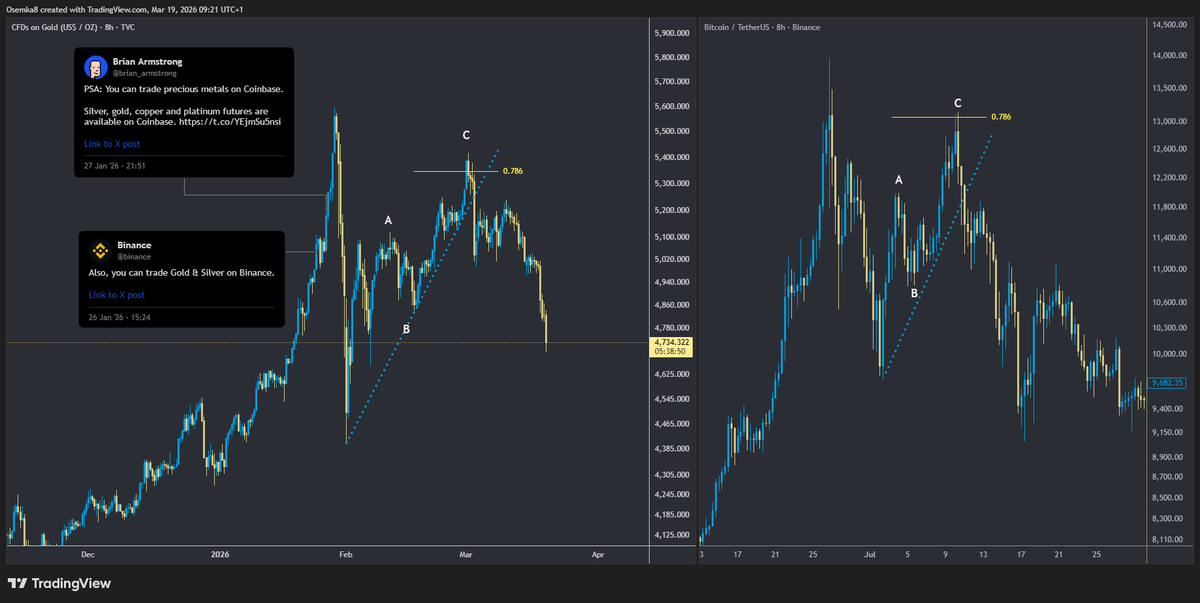Click Brian Armstrong's profile avatar
The width and height of the screenshot is (1200, 603).
coord(96,67)
